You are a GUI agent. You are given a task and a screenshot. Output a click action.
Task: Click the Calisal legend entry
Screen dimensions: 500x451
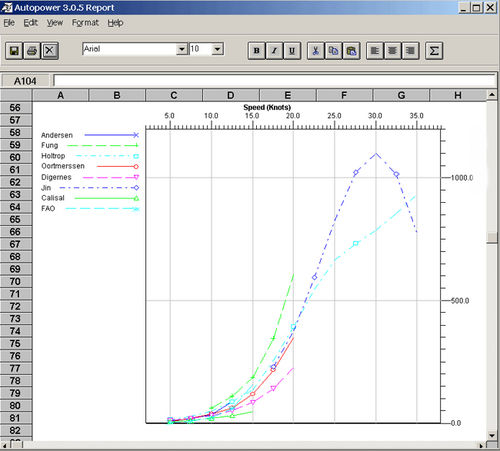click(x=90, y=198)
